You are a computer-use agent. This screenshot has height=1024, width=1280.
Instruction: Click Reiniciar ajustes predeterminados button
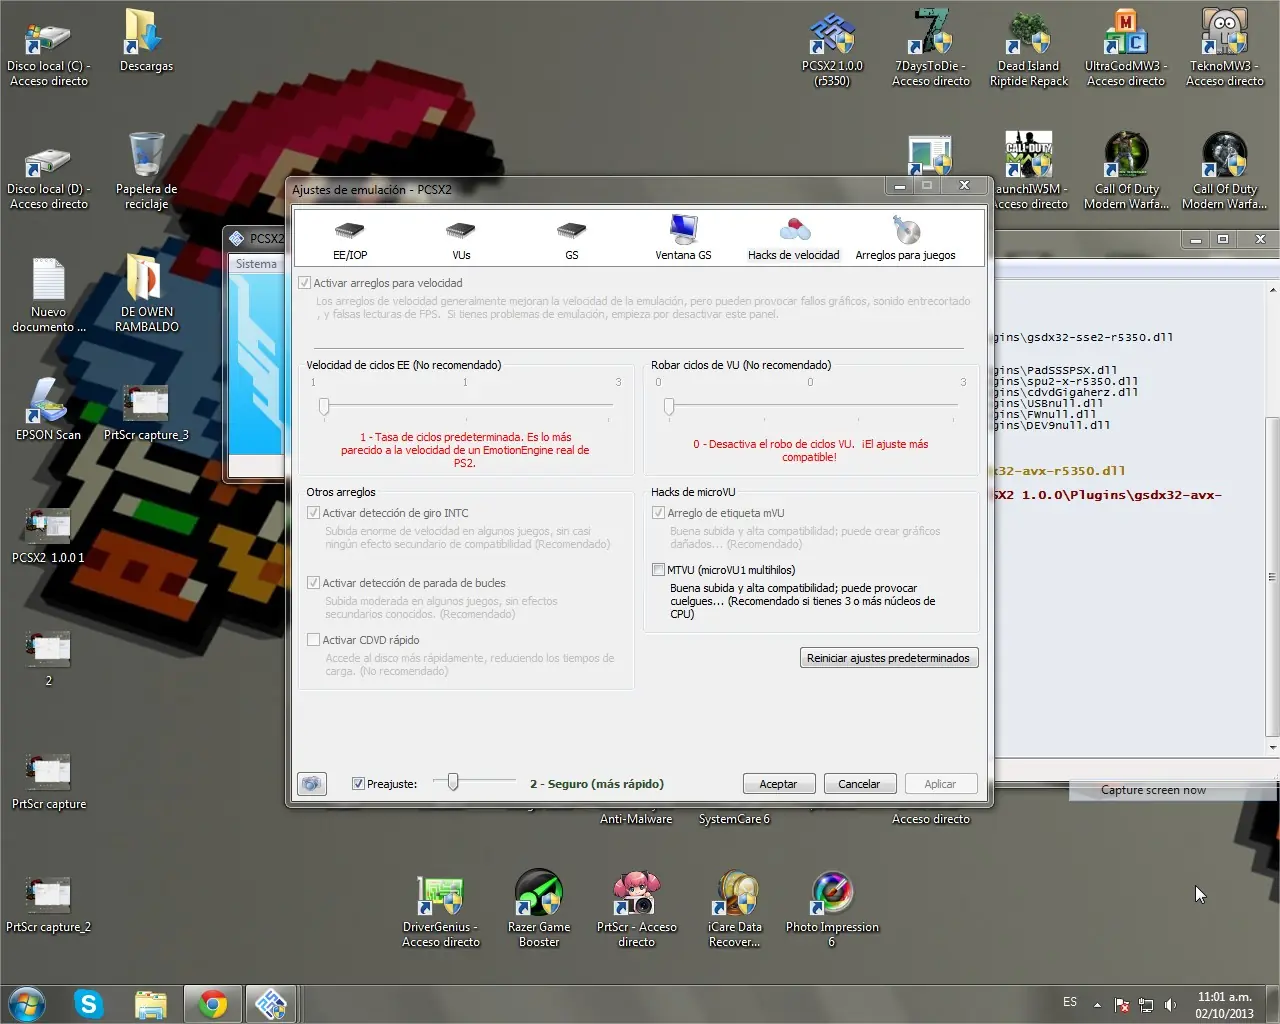click(889, 658)
